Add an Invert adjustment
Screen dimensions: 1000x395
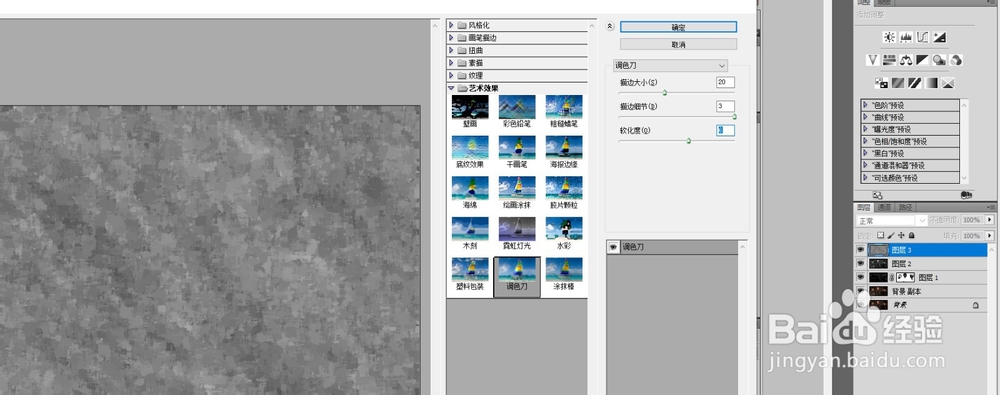(x=881, y=83)
